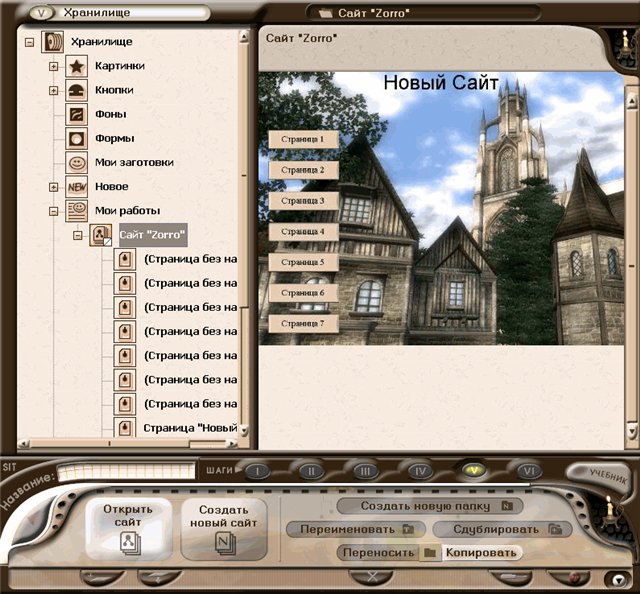The height and width of the screenshot is (594, 640).
Task: Click the Новый Сайт heading in preview
Action: tap(441, 83)
